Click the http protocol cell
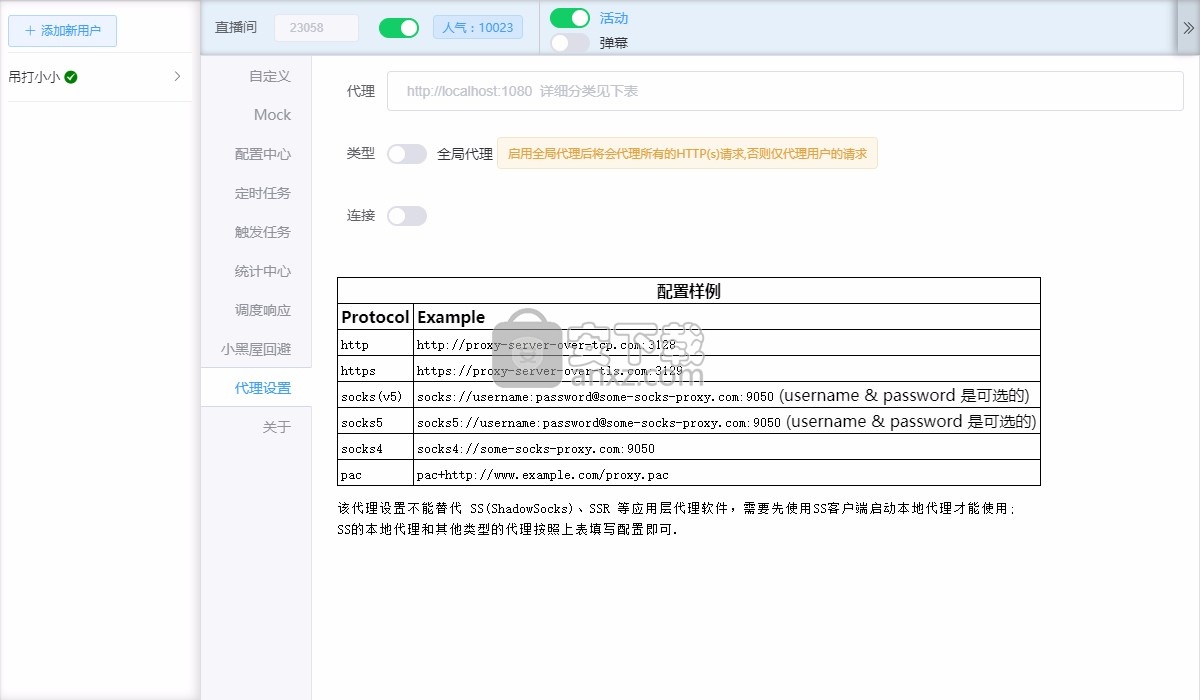 click(375, 344)
